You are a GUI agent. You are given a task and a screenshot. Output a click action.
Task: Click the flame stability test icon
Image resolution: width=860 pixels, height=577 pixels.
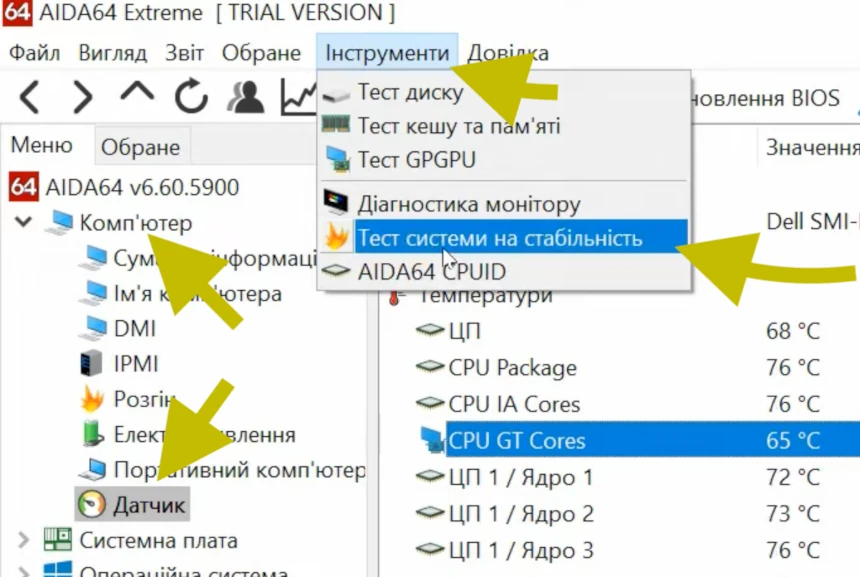click(x=336, y=236)
